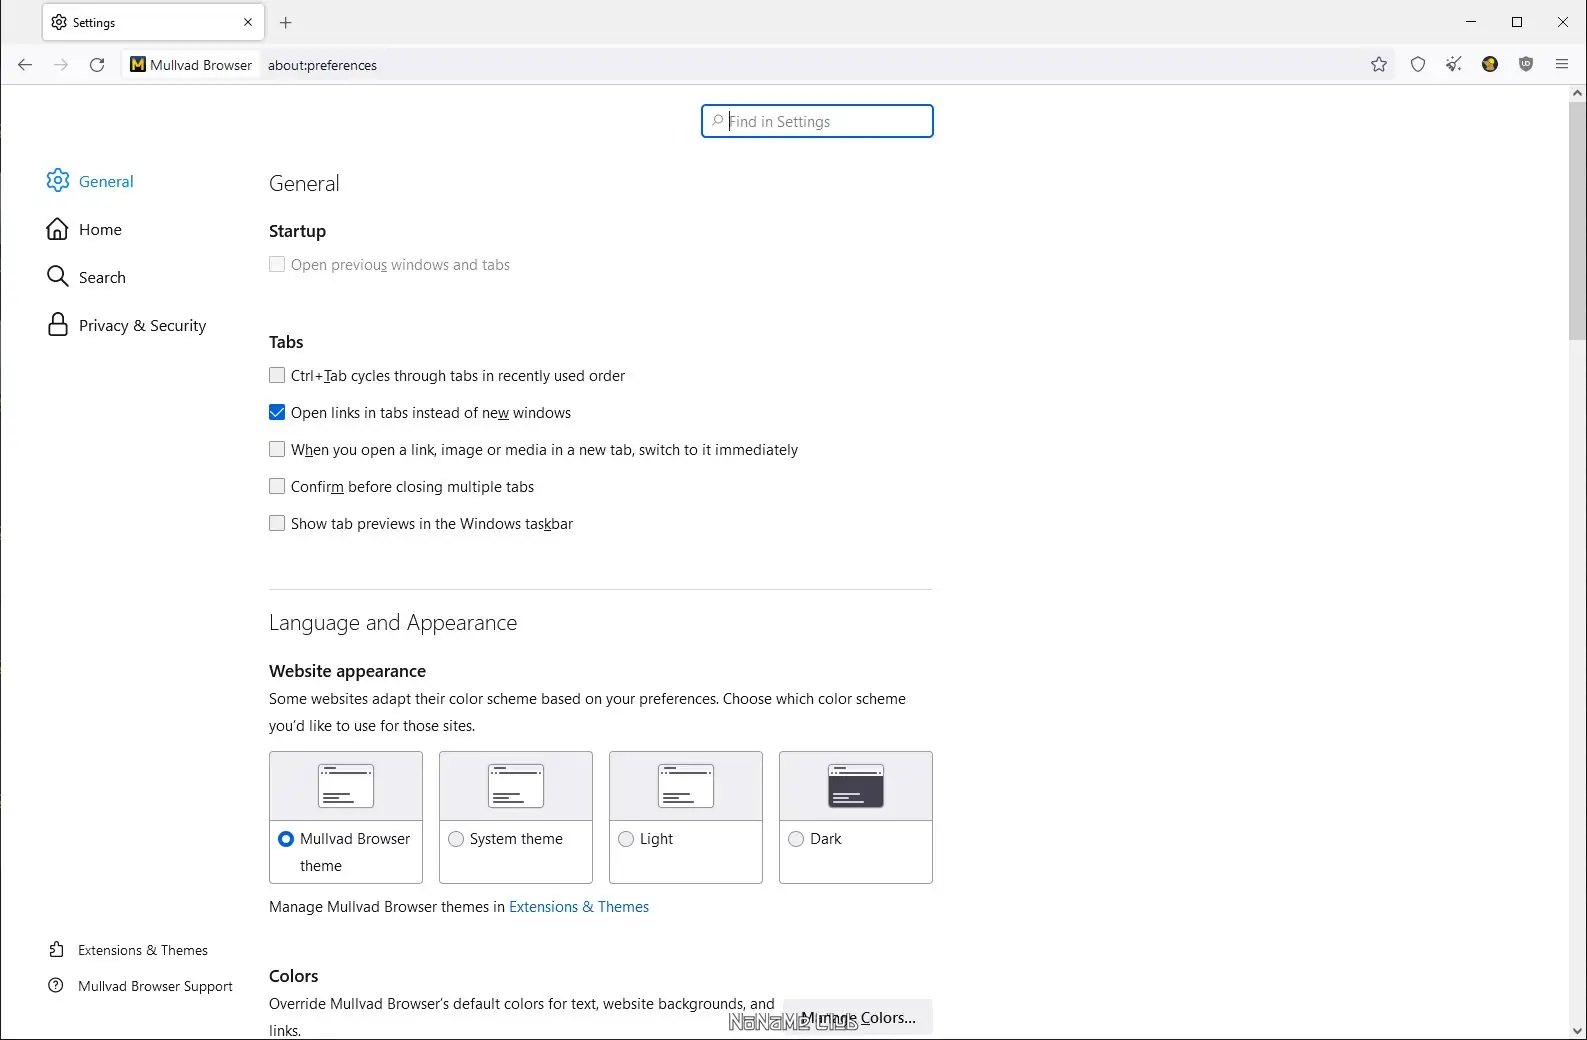Screen dimensions: 1587x1040
Task: Enable Ctrl+Tab cycles in recently used order
Action: point(277,376)
